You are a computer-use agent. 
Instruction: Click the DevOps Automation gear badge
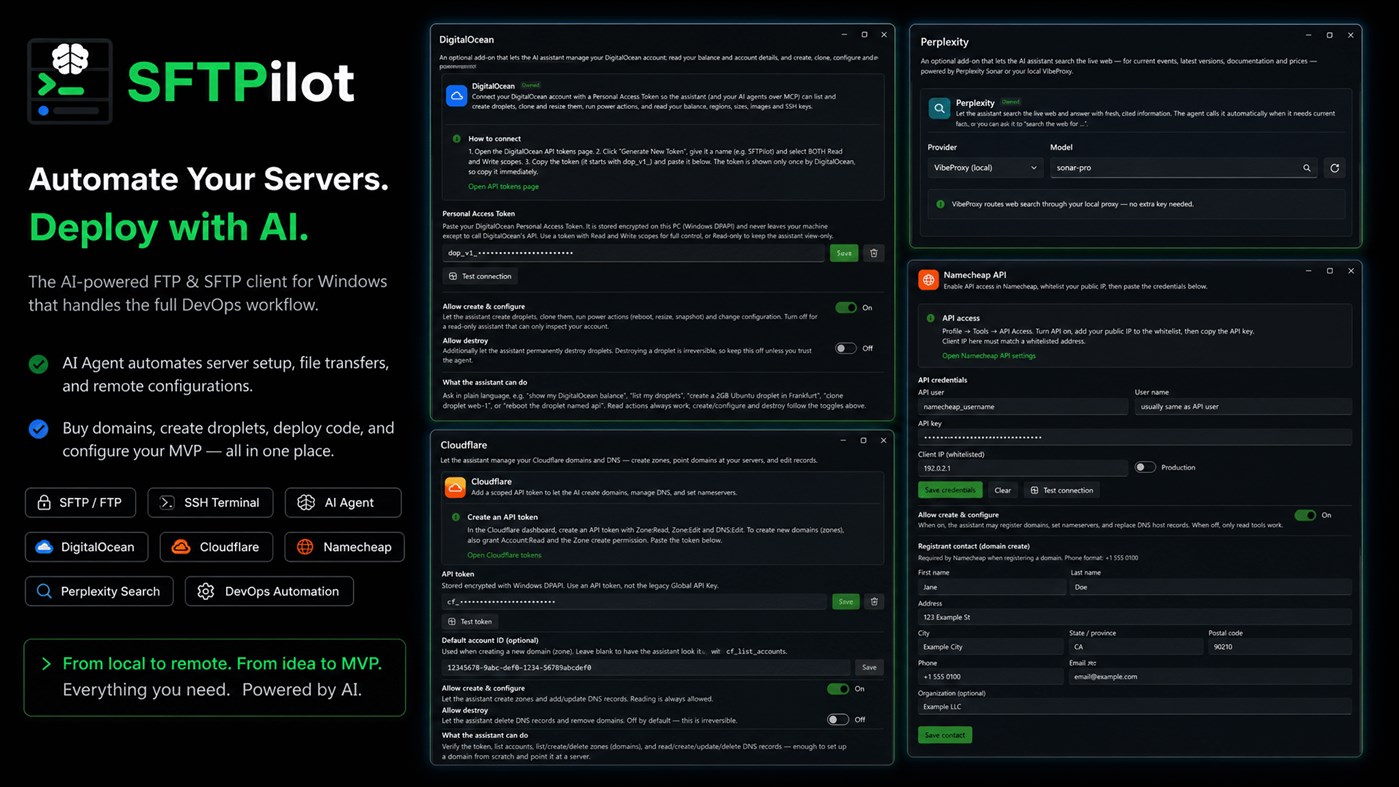click(x=269, y=591)
